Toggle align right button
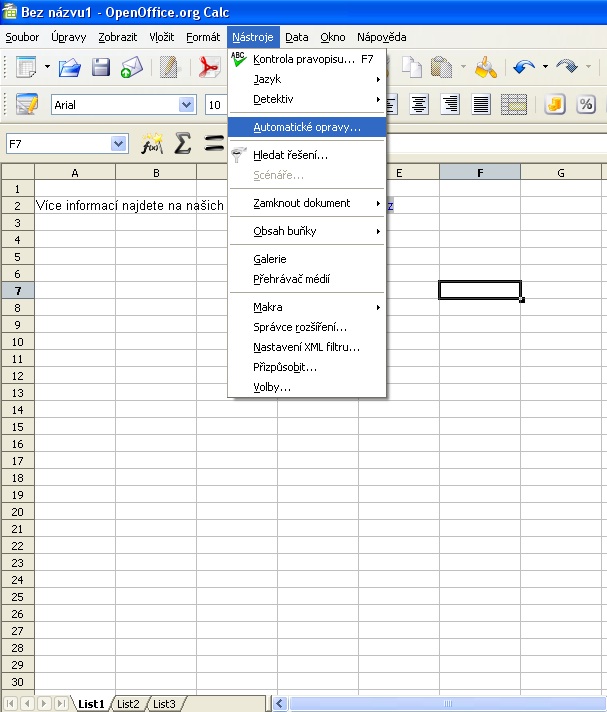 point(450,105)
